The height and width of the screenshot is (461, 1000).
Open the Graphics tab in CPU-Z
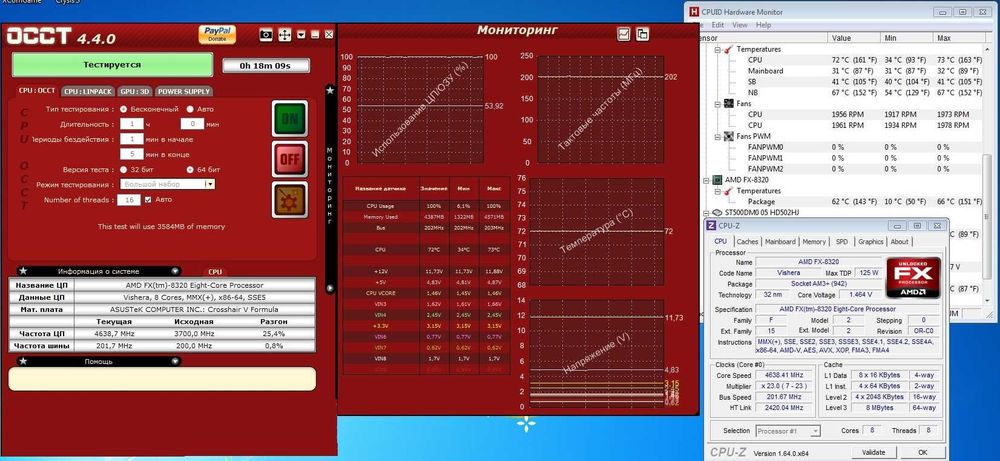[x=871, y=242]
